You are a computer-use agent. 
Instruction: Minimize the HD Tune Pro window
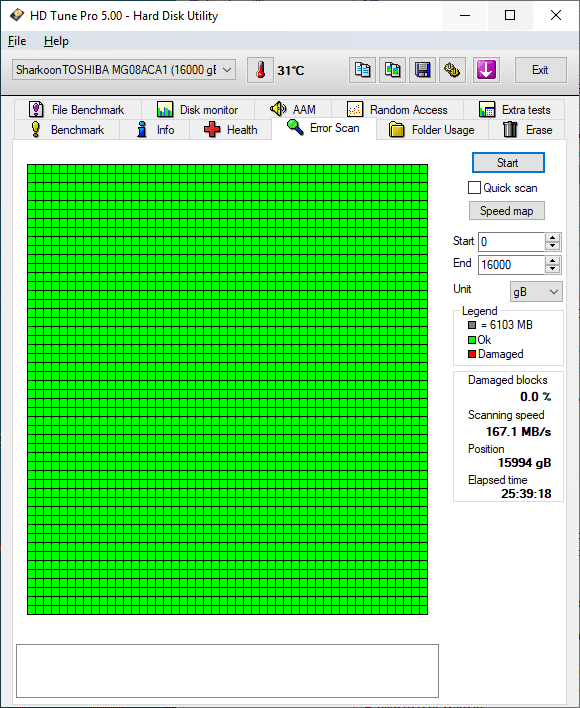pos(465,15)
